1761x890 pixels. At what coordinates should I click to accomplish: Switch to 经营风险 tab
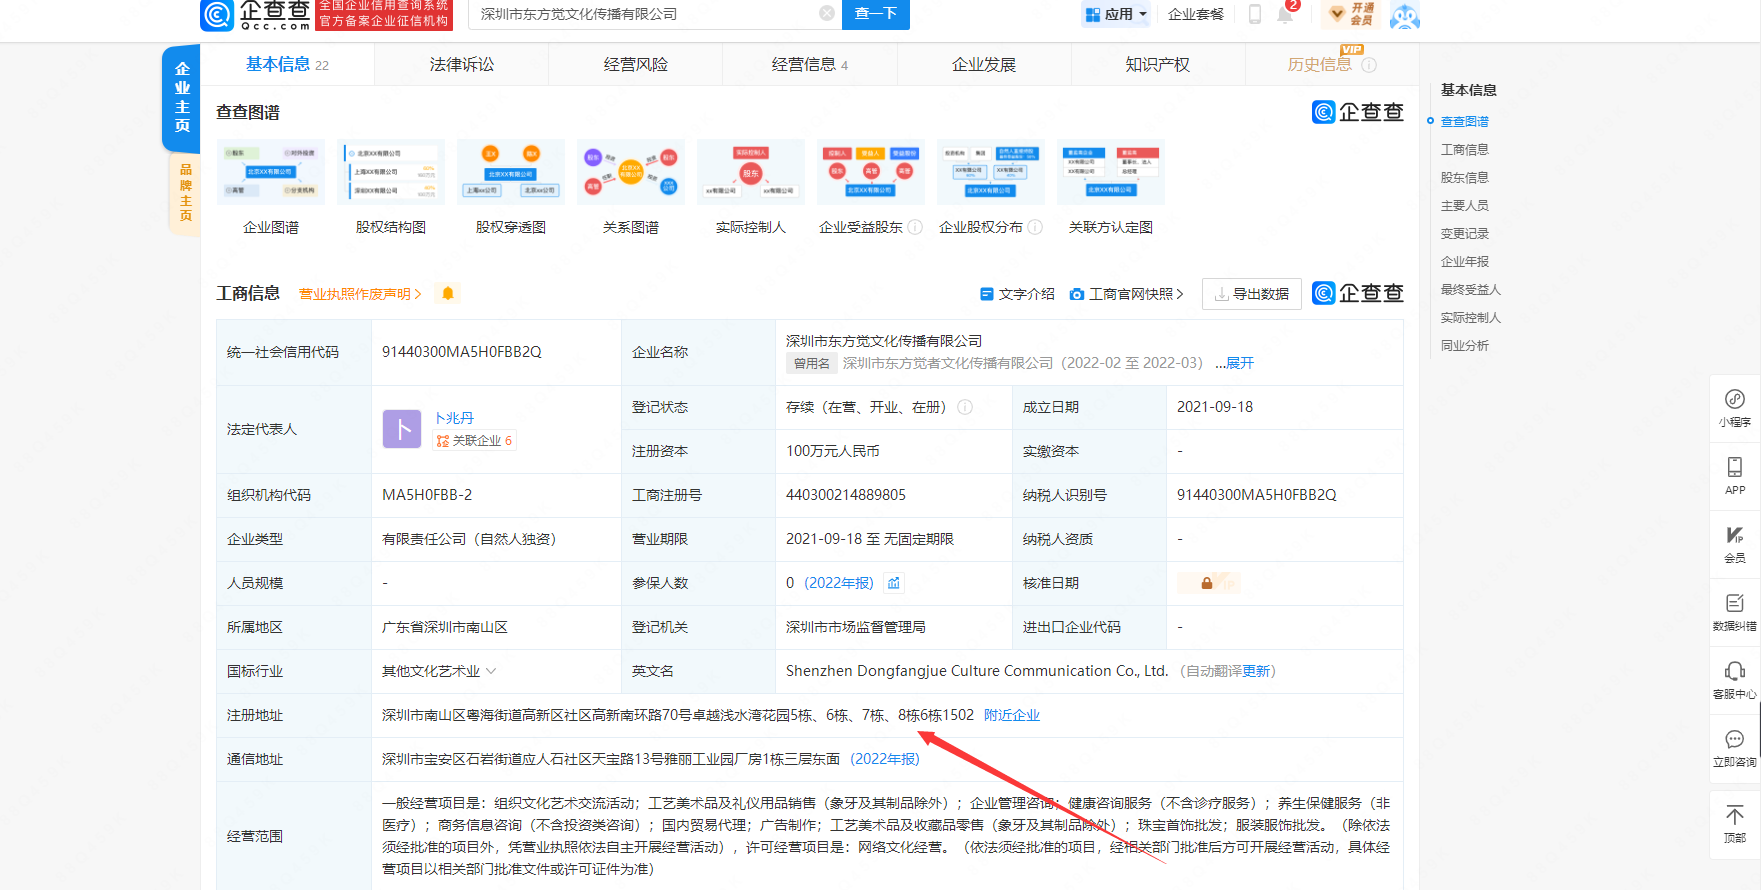pyautogui.click(x=636, y=64)
